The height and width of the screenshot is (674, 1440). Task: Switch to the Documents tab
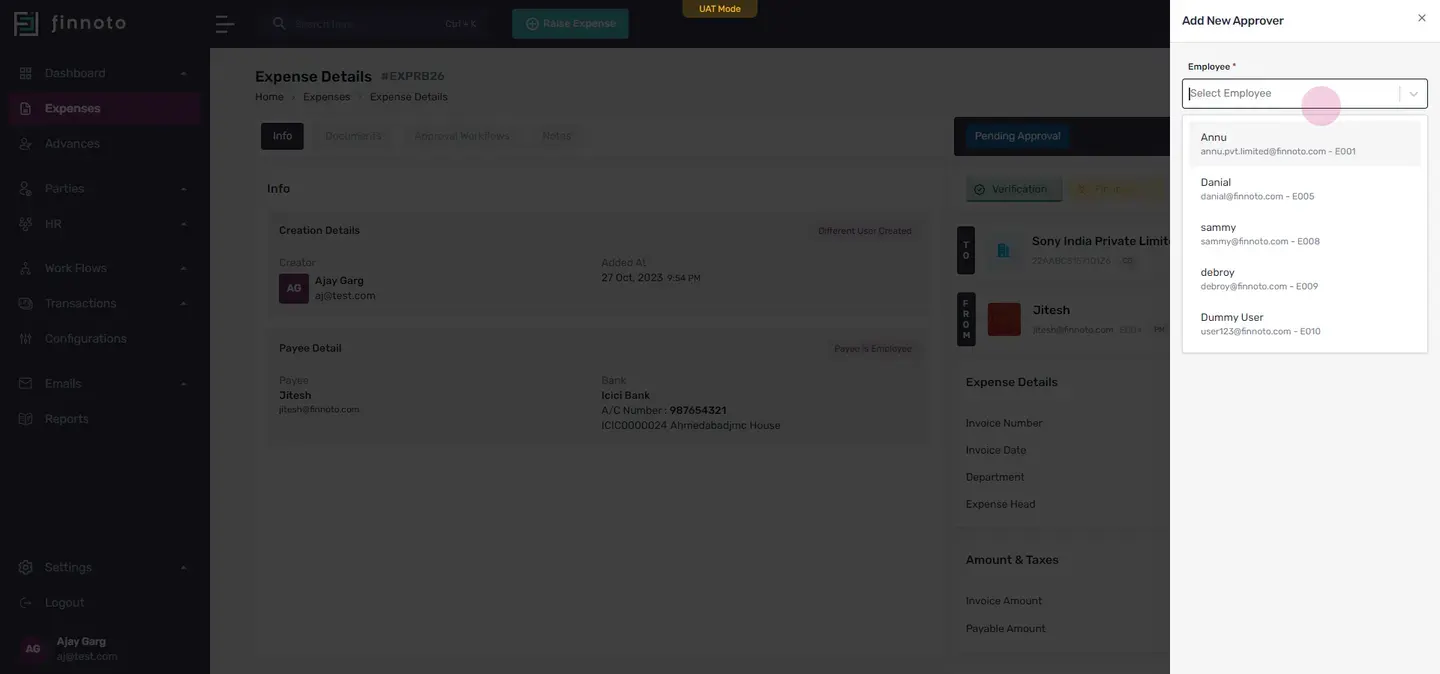pyautogui.click(x=353, y=136)
